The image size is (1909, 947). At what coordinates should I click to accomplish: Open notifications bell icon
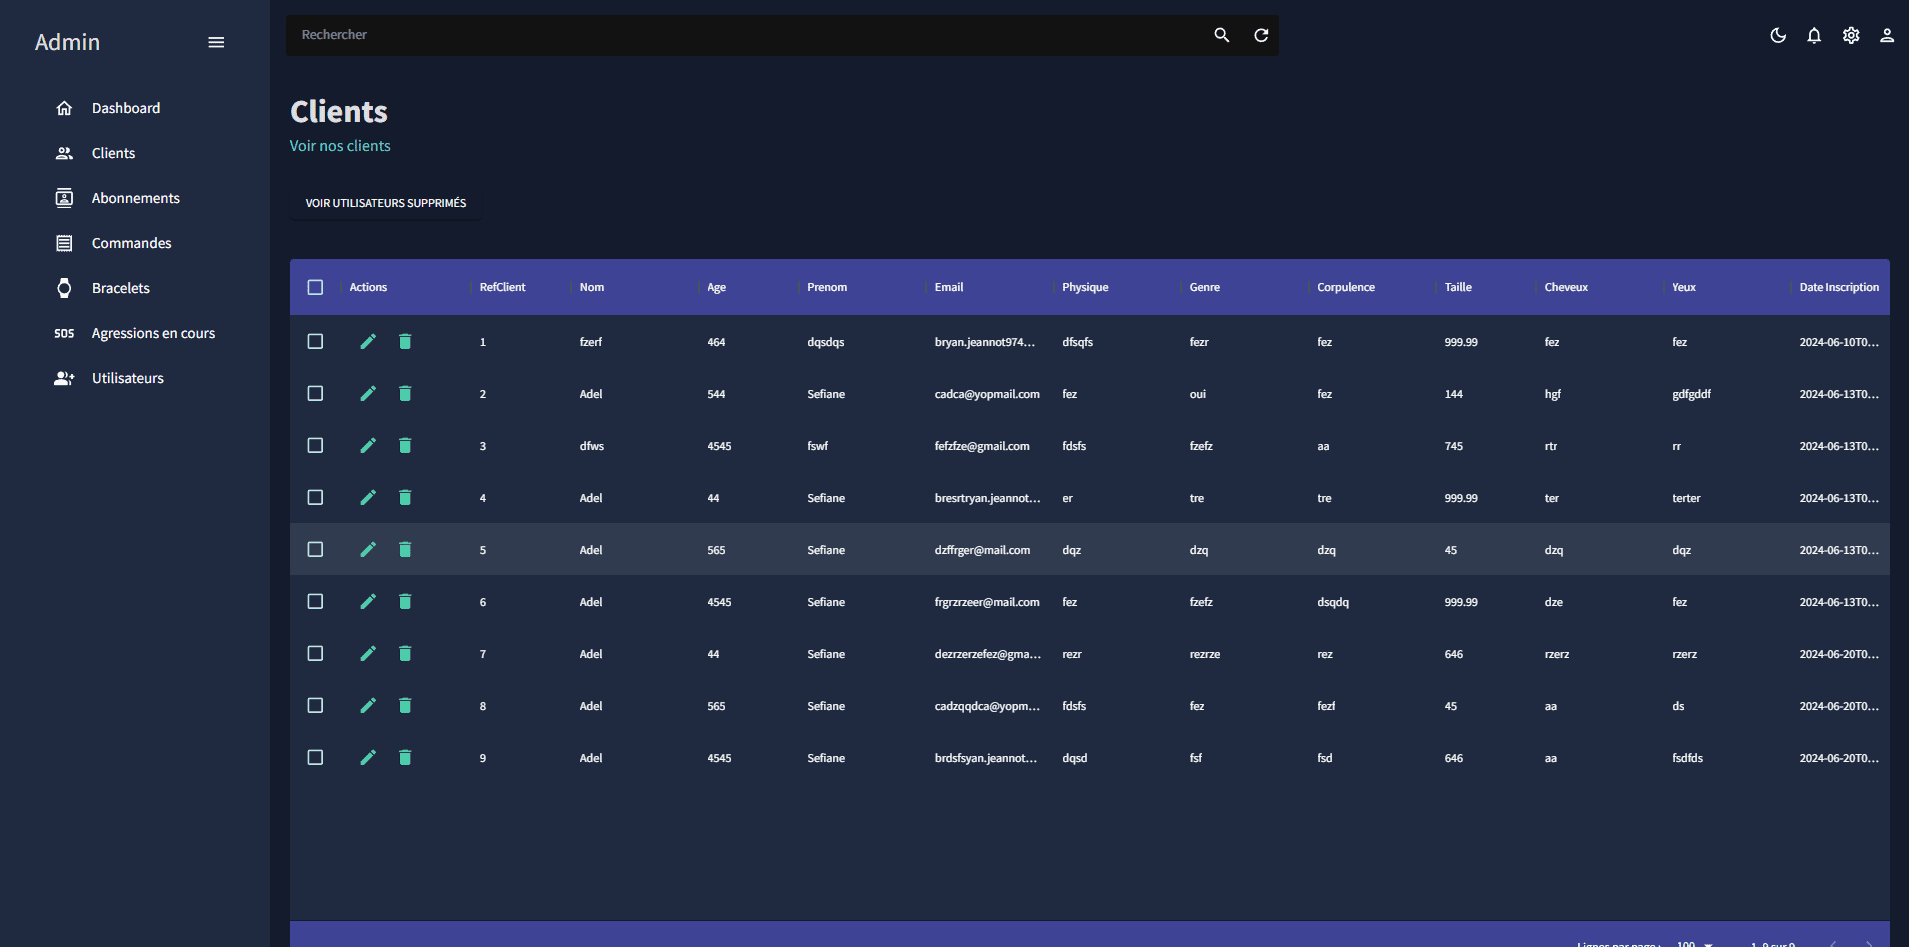(1814, 35)
